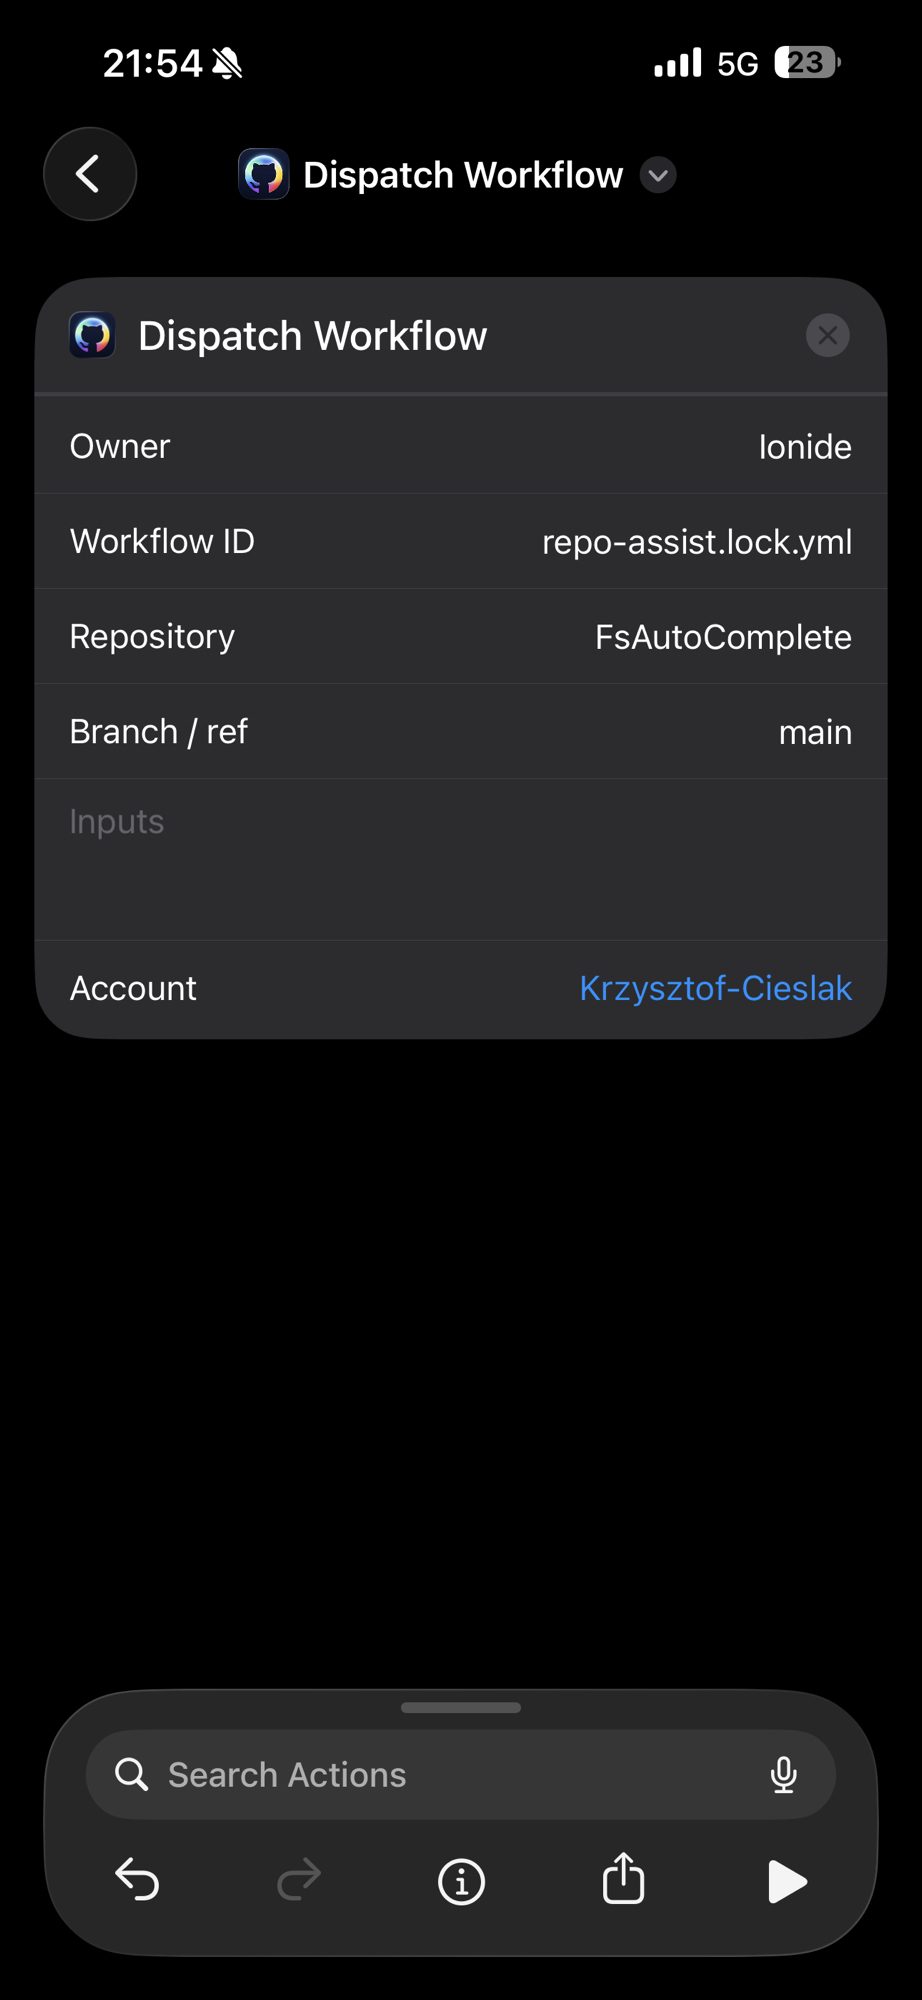Run the shortcut with the play button

click(786, 1881)
